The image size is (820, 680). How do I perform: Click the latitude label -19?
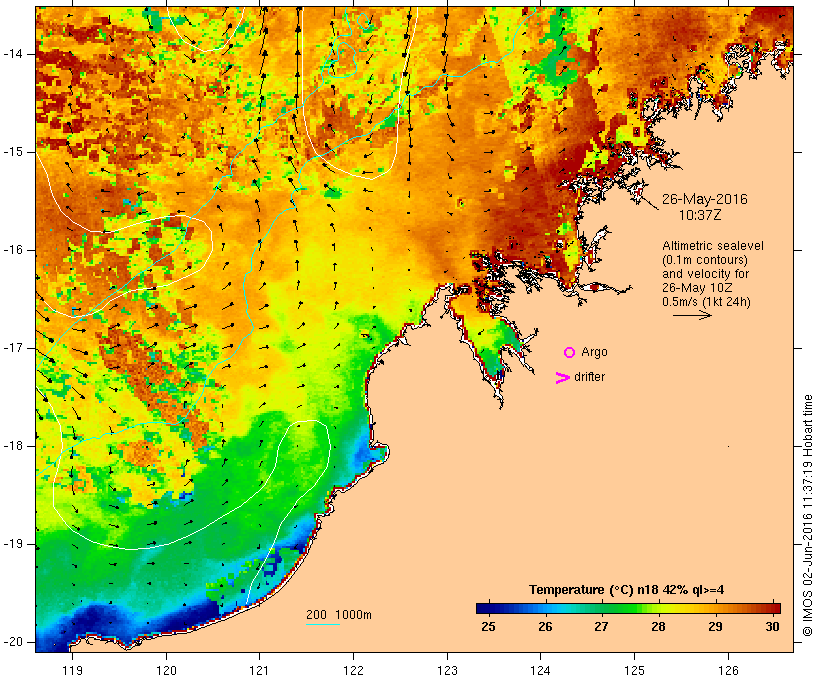pos(12,544)
